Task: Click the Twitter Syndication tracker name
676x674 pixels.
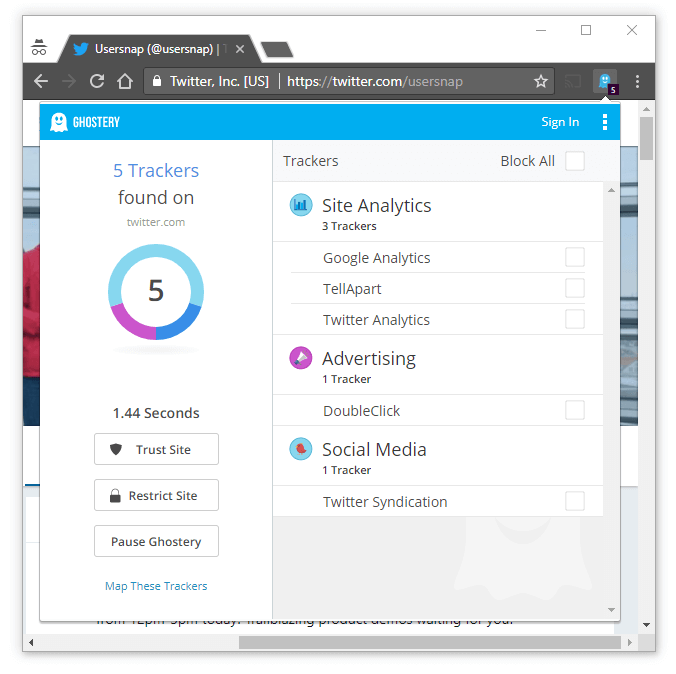Action: (x=385, y=502)
